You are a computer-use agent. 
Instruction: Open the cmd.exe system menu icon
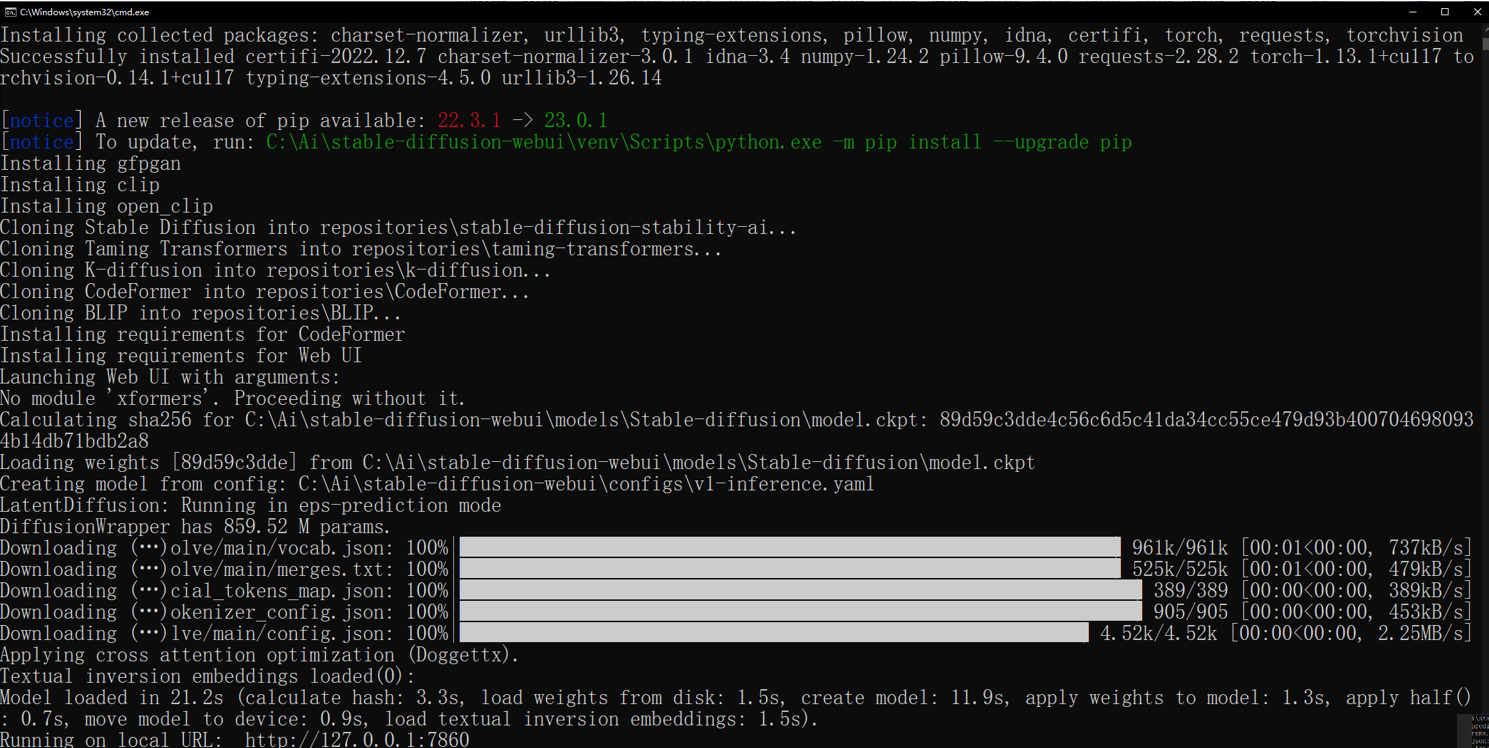10,12
